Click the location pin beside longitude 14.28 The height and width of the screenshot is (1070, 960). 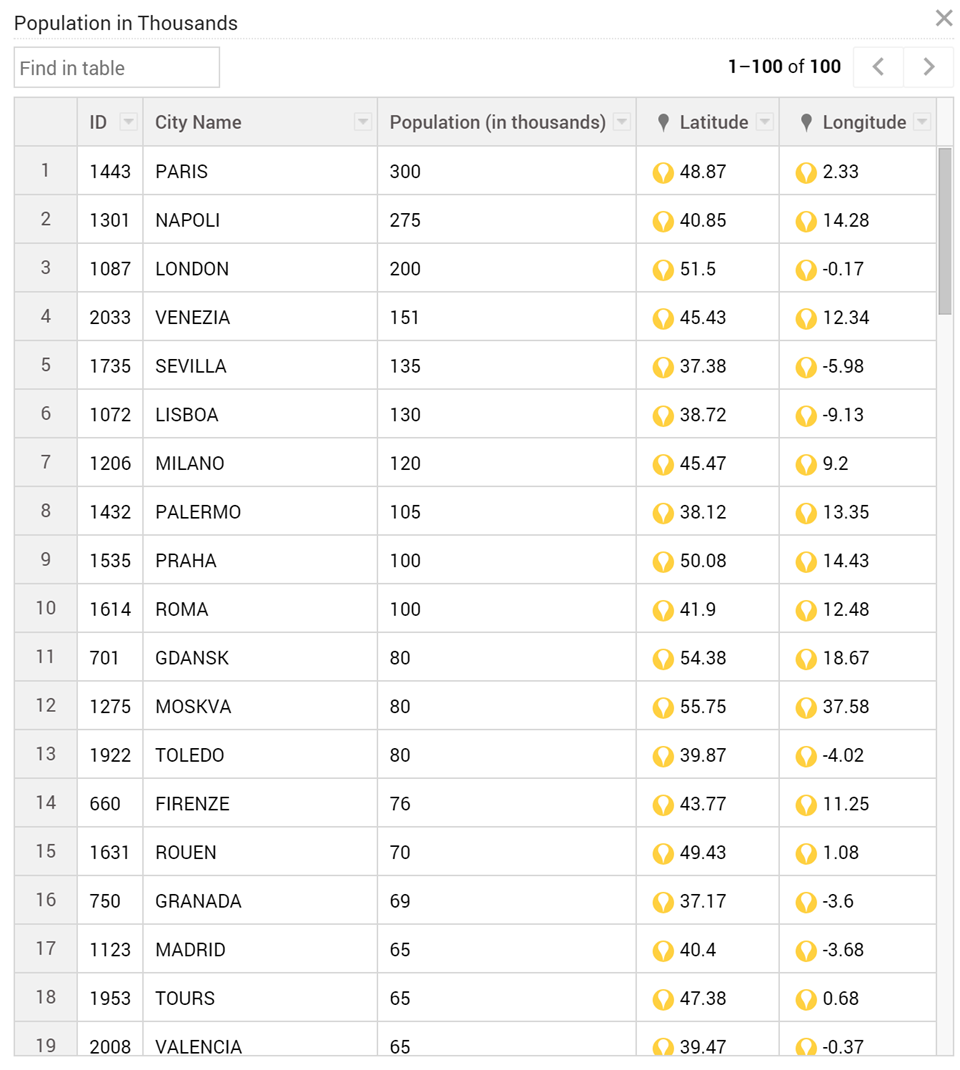pyautogui.click(x=806, y=221)
